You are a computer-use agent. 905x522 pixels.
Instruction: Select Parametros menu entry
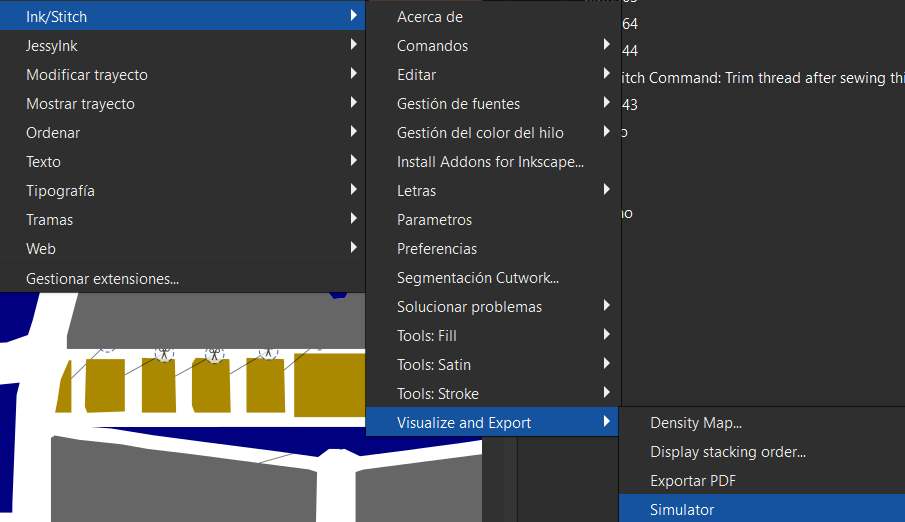[492, 219]
